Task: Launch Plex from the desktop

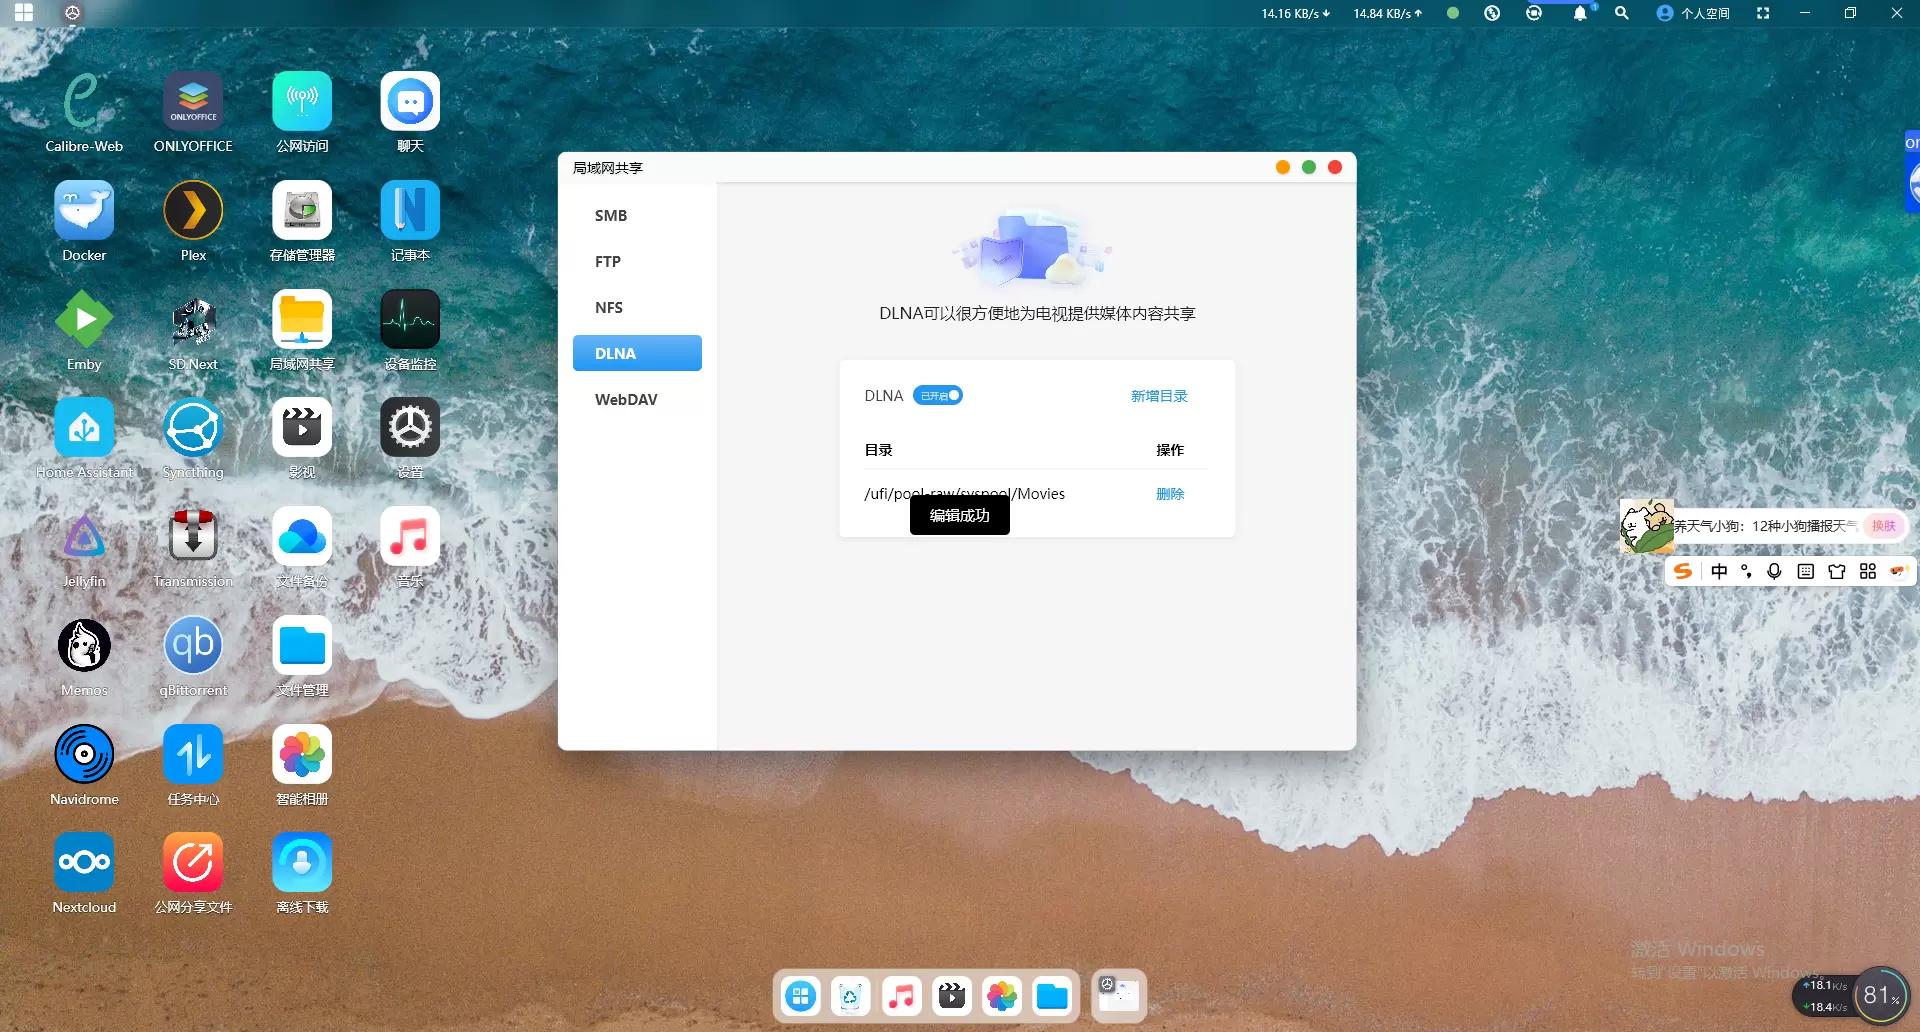Action: (193, 211)
